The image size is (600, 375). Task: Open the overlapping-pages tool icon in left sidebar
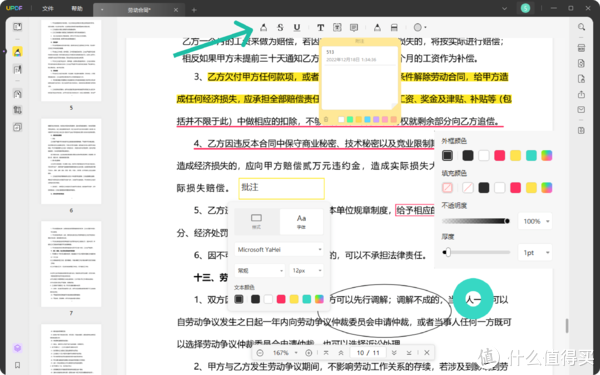point(17,127)
